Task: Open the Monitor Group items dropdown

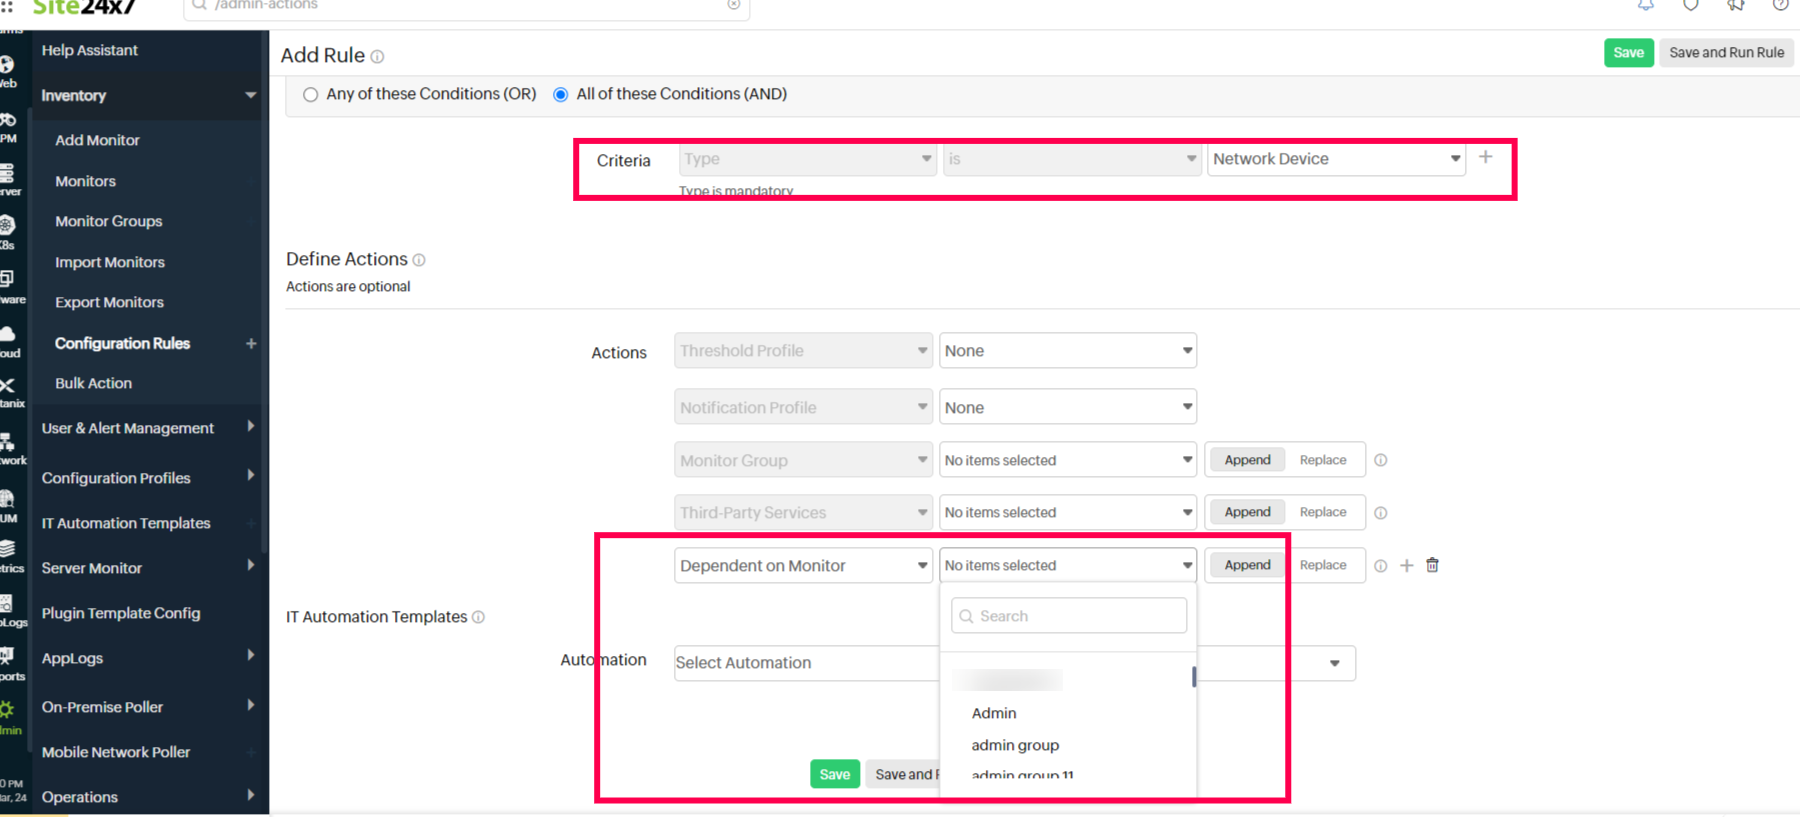Action: 1068,460
